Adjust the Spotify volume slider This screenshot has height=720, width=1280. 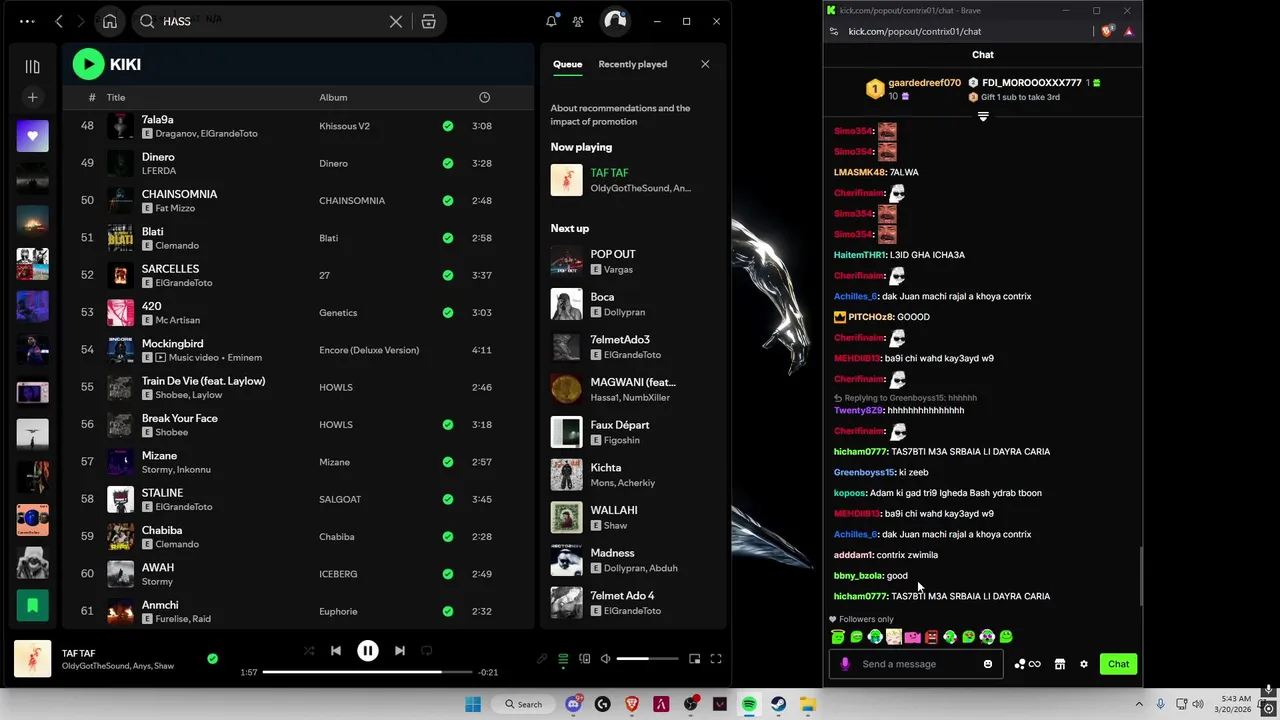click(647, 659)
